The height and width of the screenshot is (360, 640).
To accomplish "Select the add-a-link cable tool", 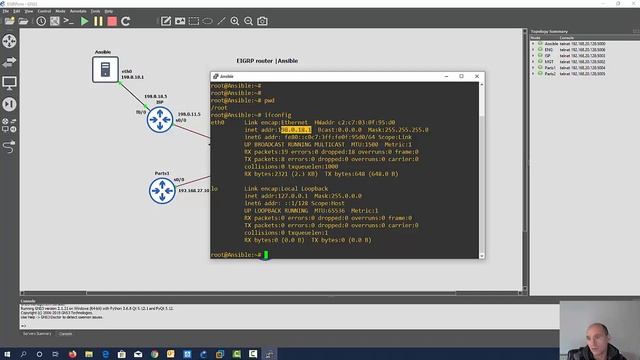I will pos(9,146).
